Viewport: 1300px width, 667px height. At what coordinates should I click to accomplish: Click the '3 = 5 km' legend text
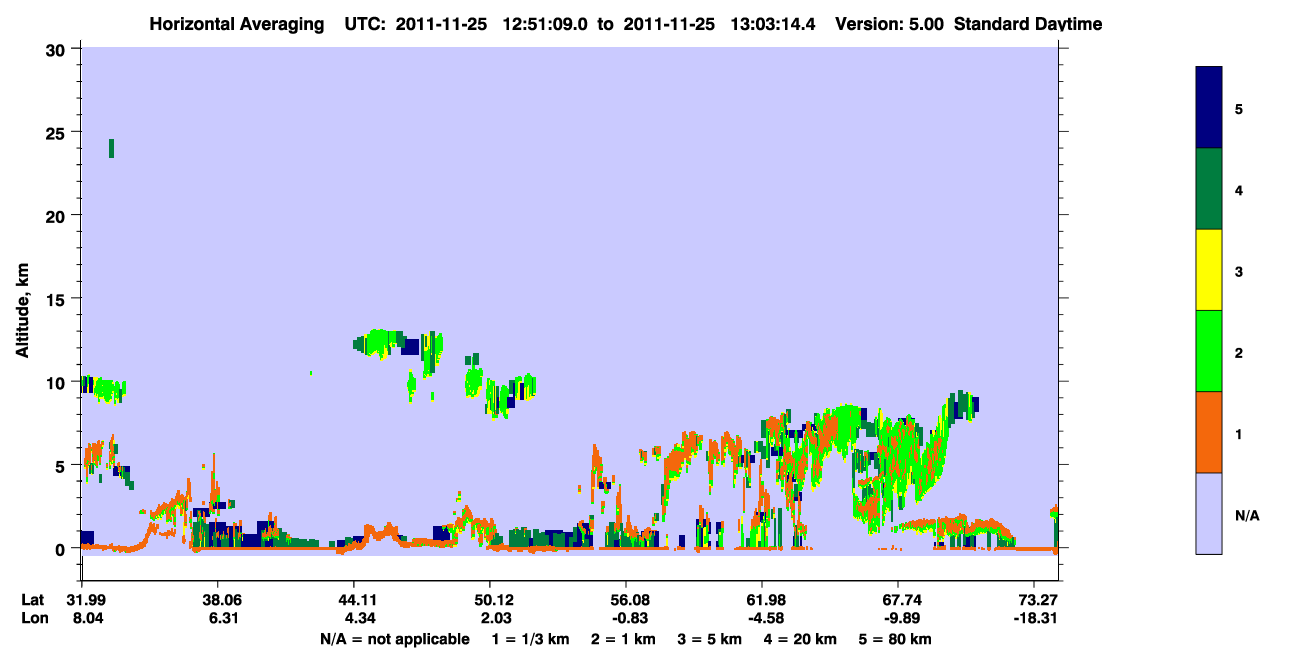point(711,639)
